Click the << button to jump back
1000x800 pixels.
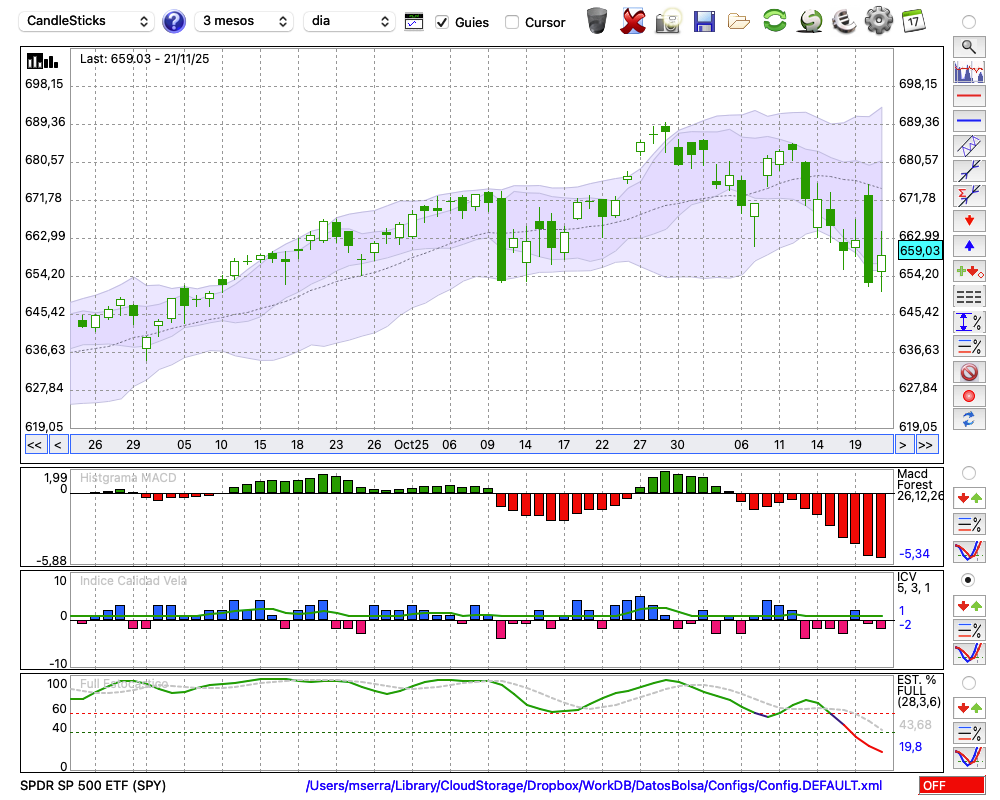(34, 445)
